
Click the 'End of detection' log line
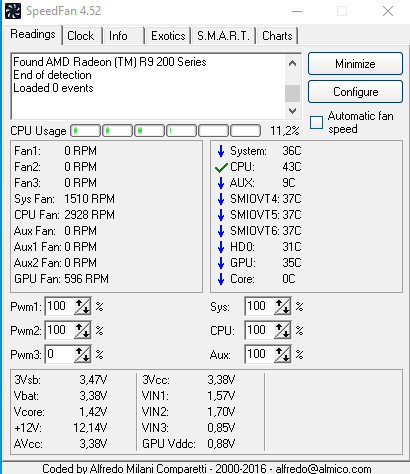coord(52,75)
